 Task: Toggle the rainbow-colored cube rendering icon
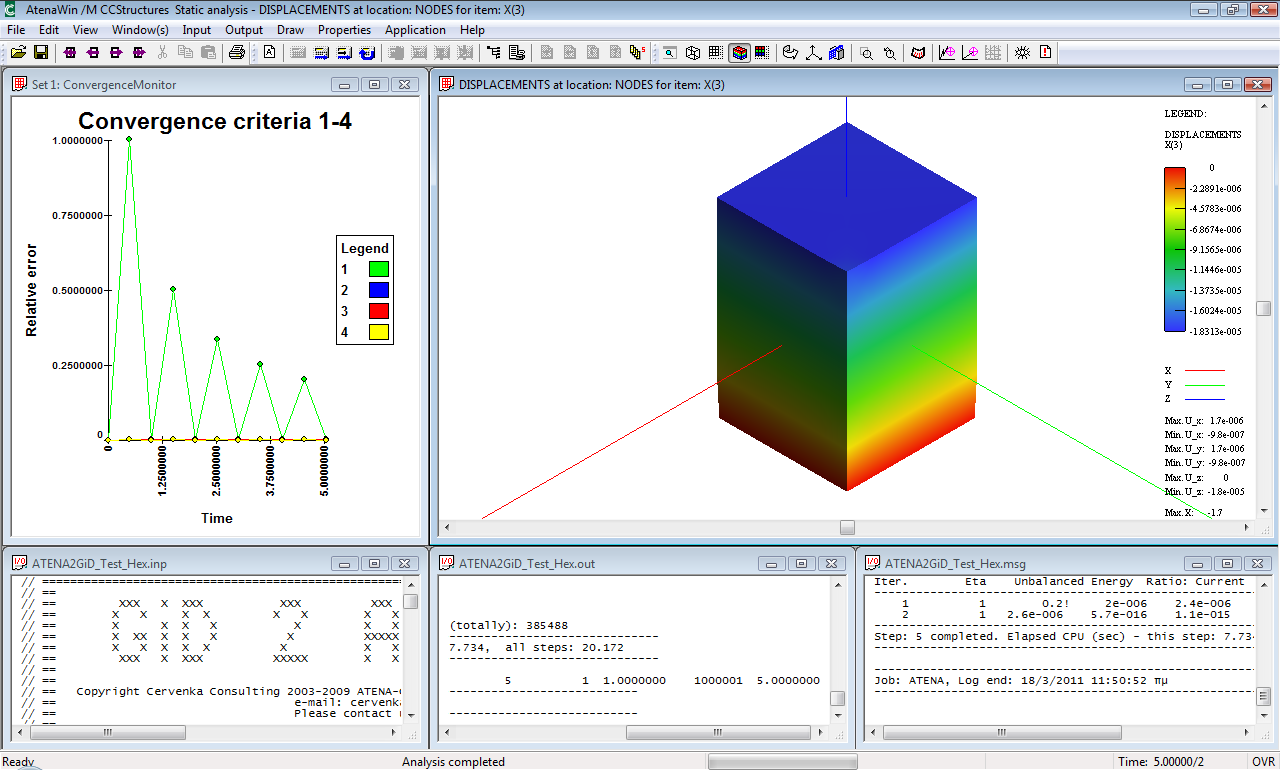tap(740, 52)
